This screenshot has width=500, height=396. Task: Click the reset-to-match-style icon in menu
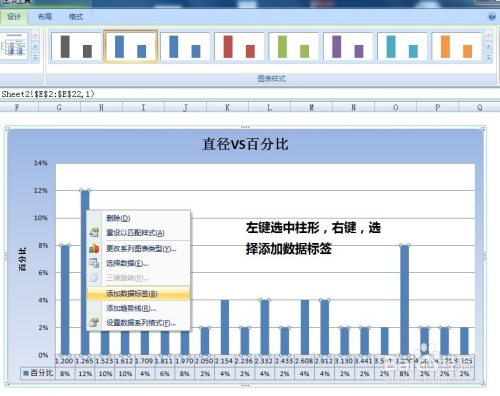coord(94,232)
